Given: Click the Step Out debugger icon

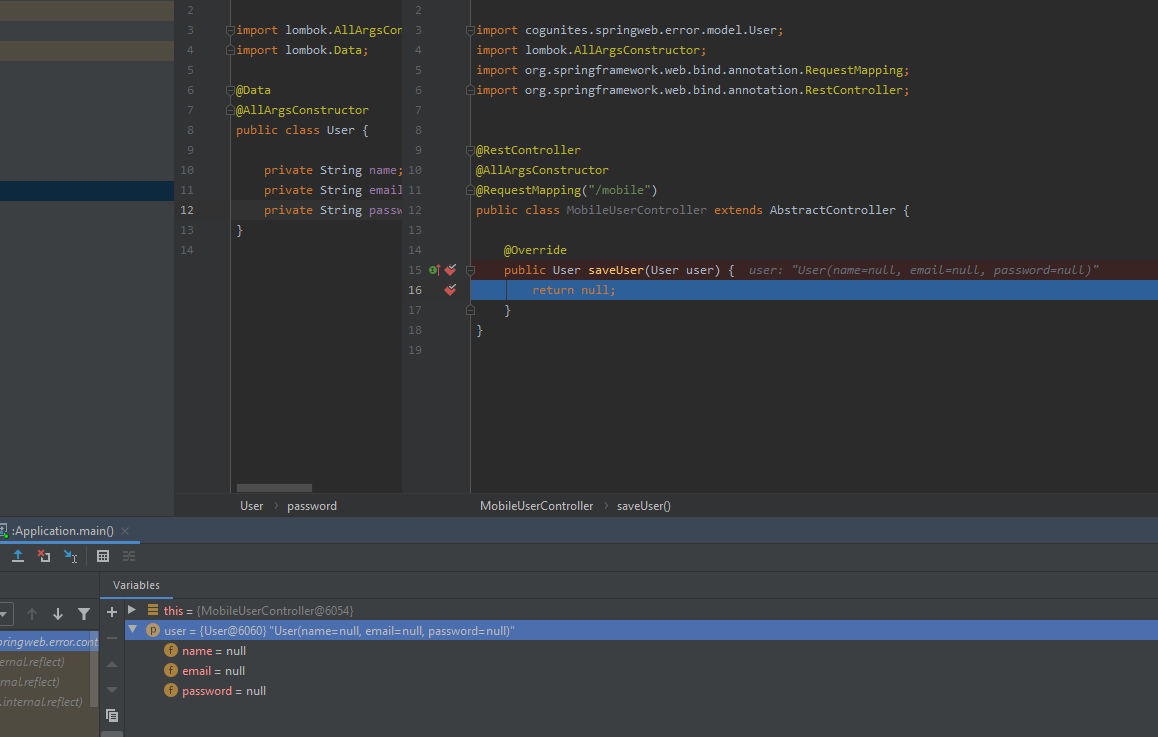Looking at the screenshot, I should [x=18, y=556].
